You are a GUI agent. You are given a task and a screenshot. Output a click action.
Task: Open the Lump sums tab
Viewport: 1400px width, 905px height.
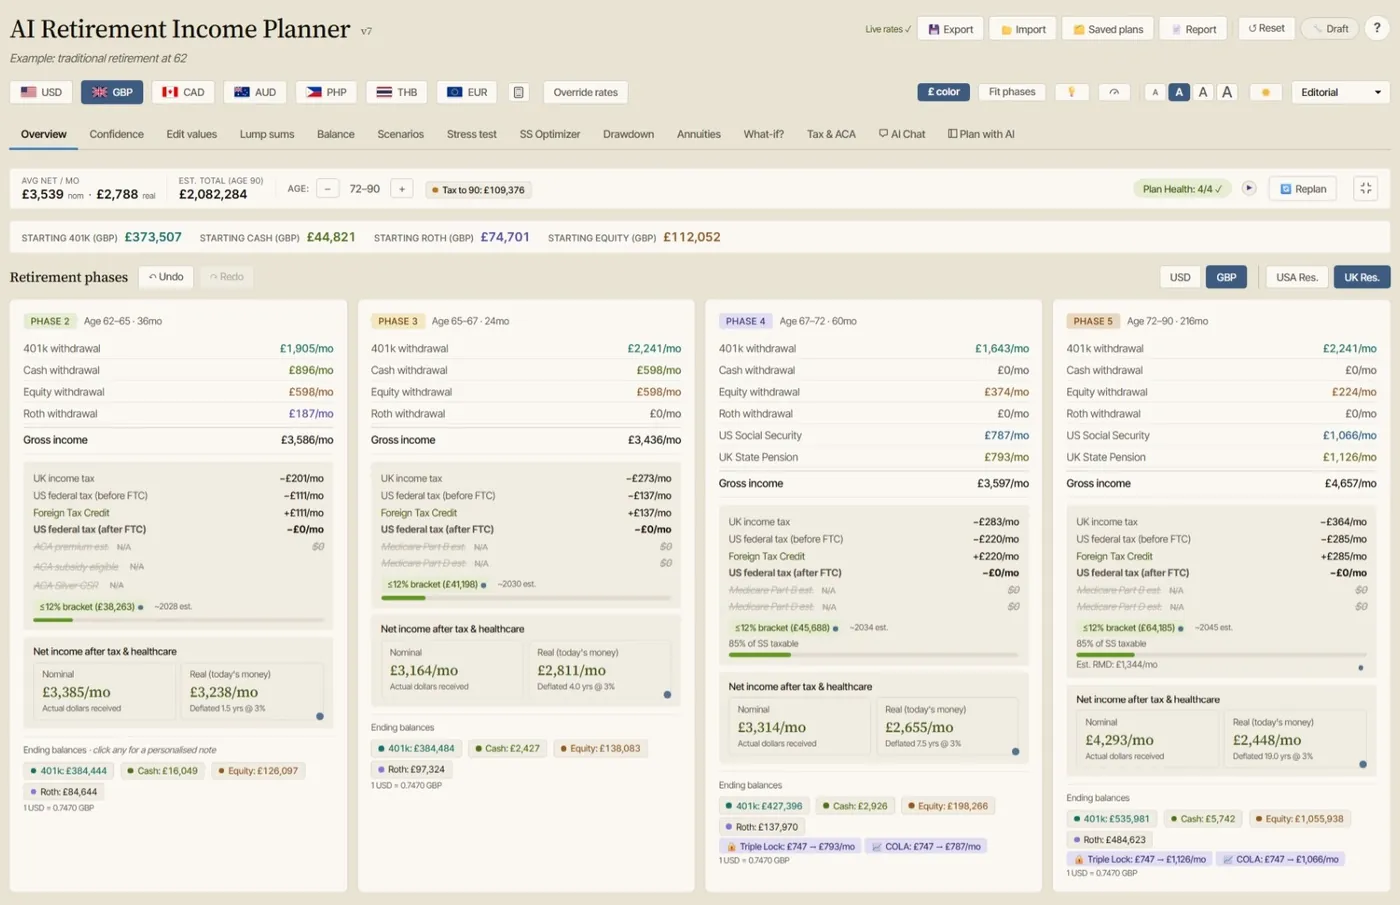[x=267, y=134]
